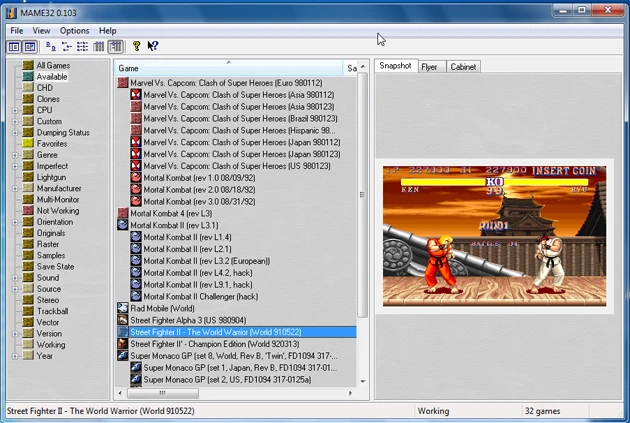Select the Trackball folder
The width and height of the screenshot is (630, 423).
point(52,311)
